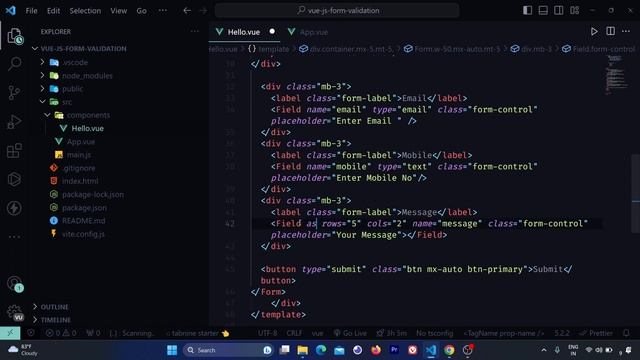This screenshot has width=640, height=360.
Task: Open main.js in file tree
Action: click(x=78, y=155)
